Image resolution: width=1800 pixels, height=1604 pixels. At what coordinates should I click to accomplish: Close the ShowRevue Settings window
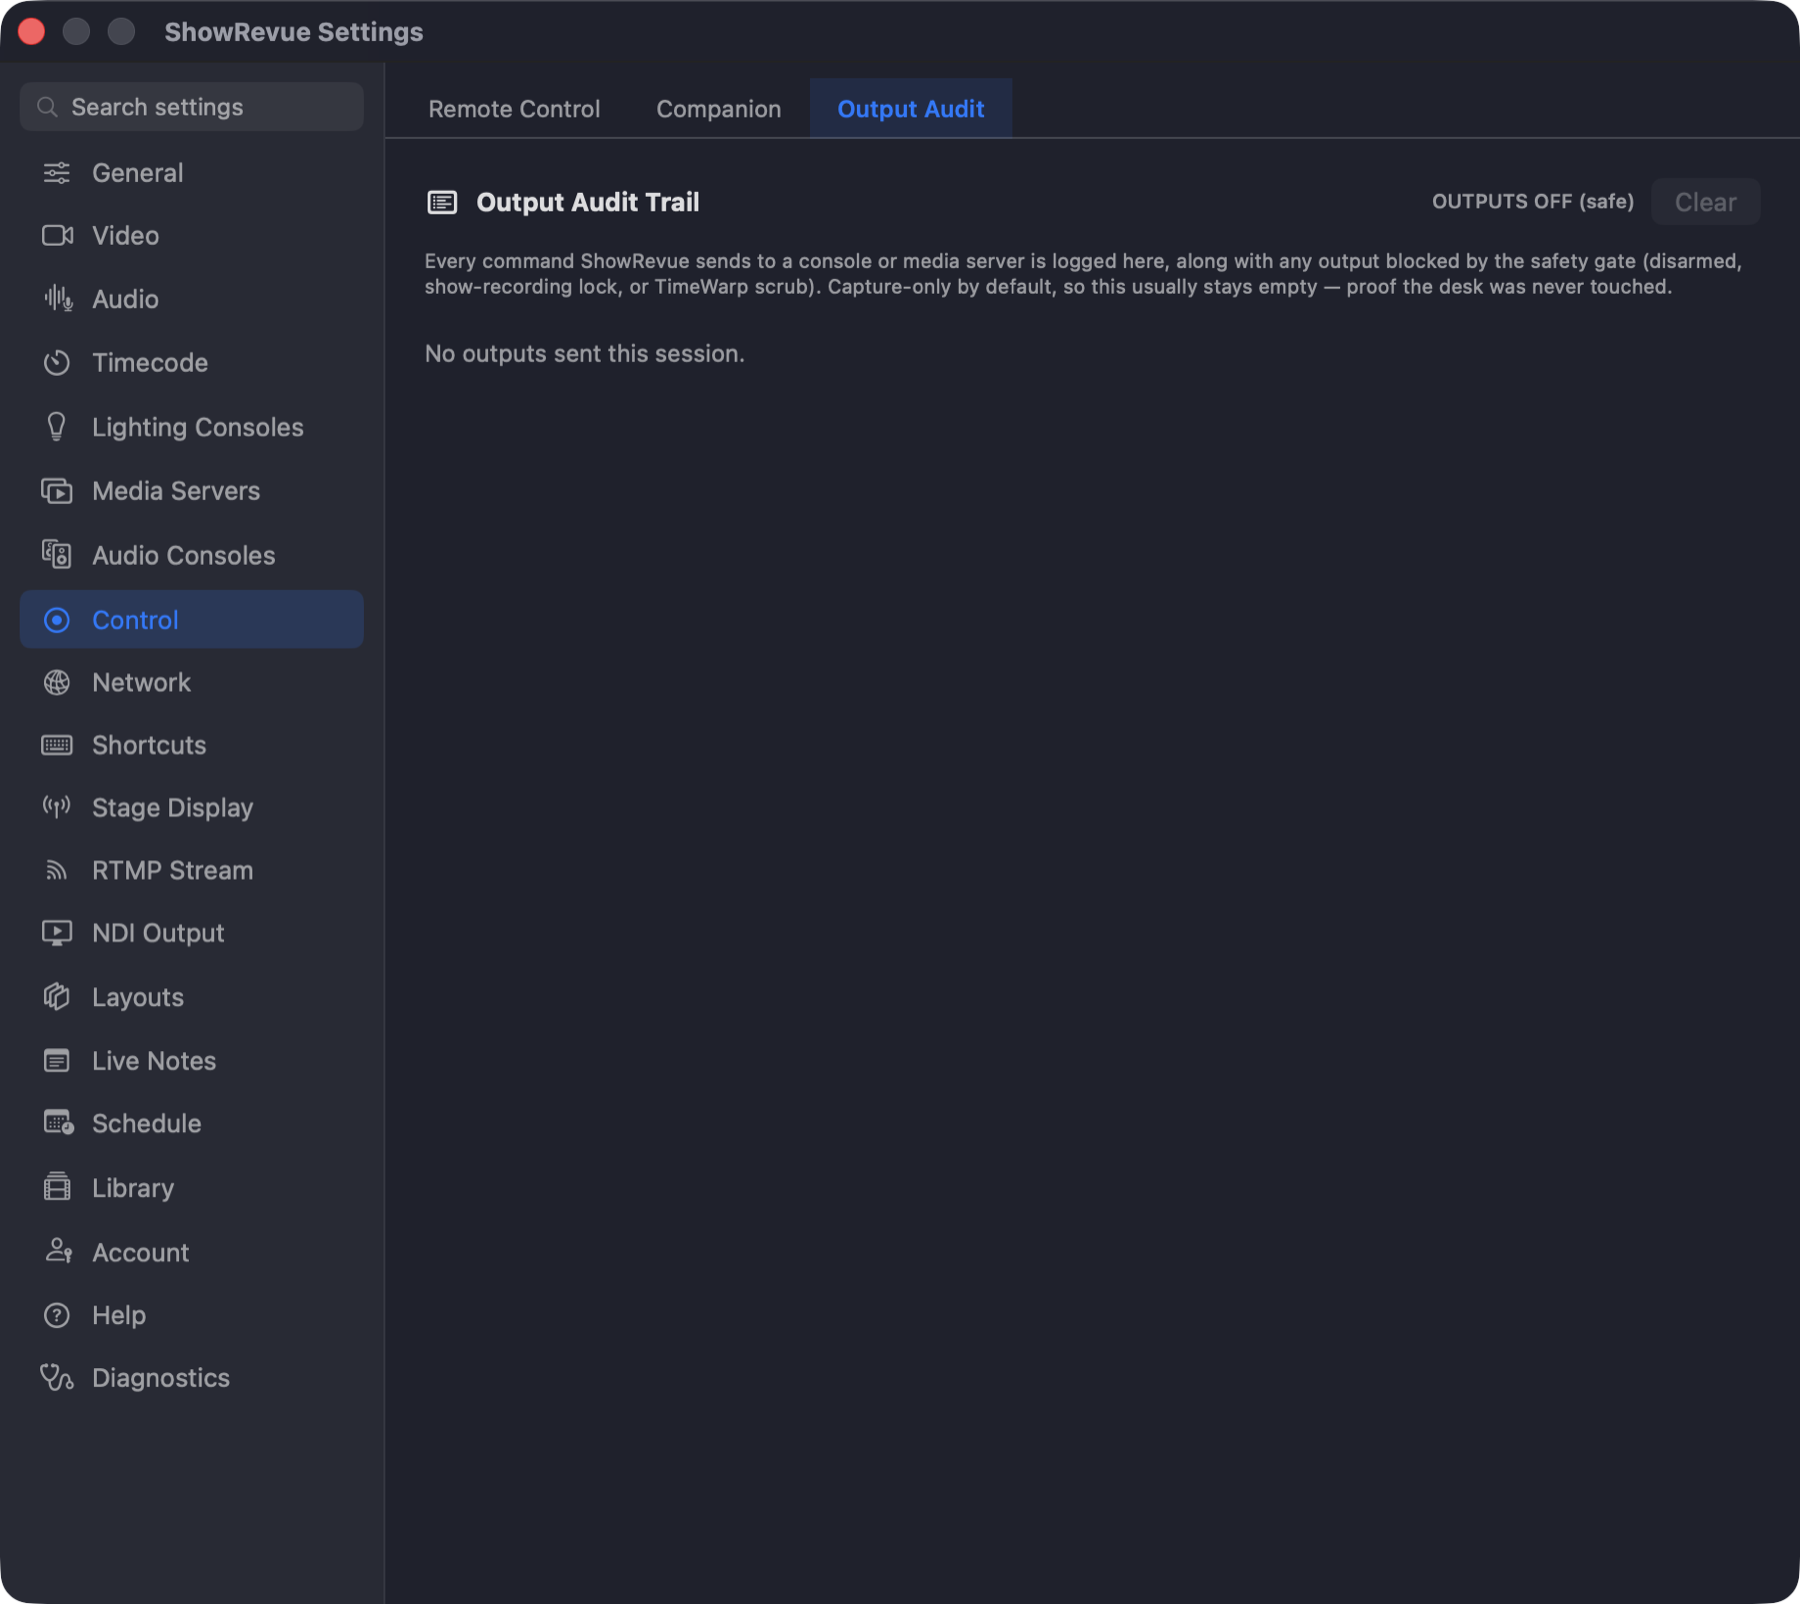coord(32,32)
